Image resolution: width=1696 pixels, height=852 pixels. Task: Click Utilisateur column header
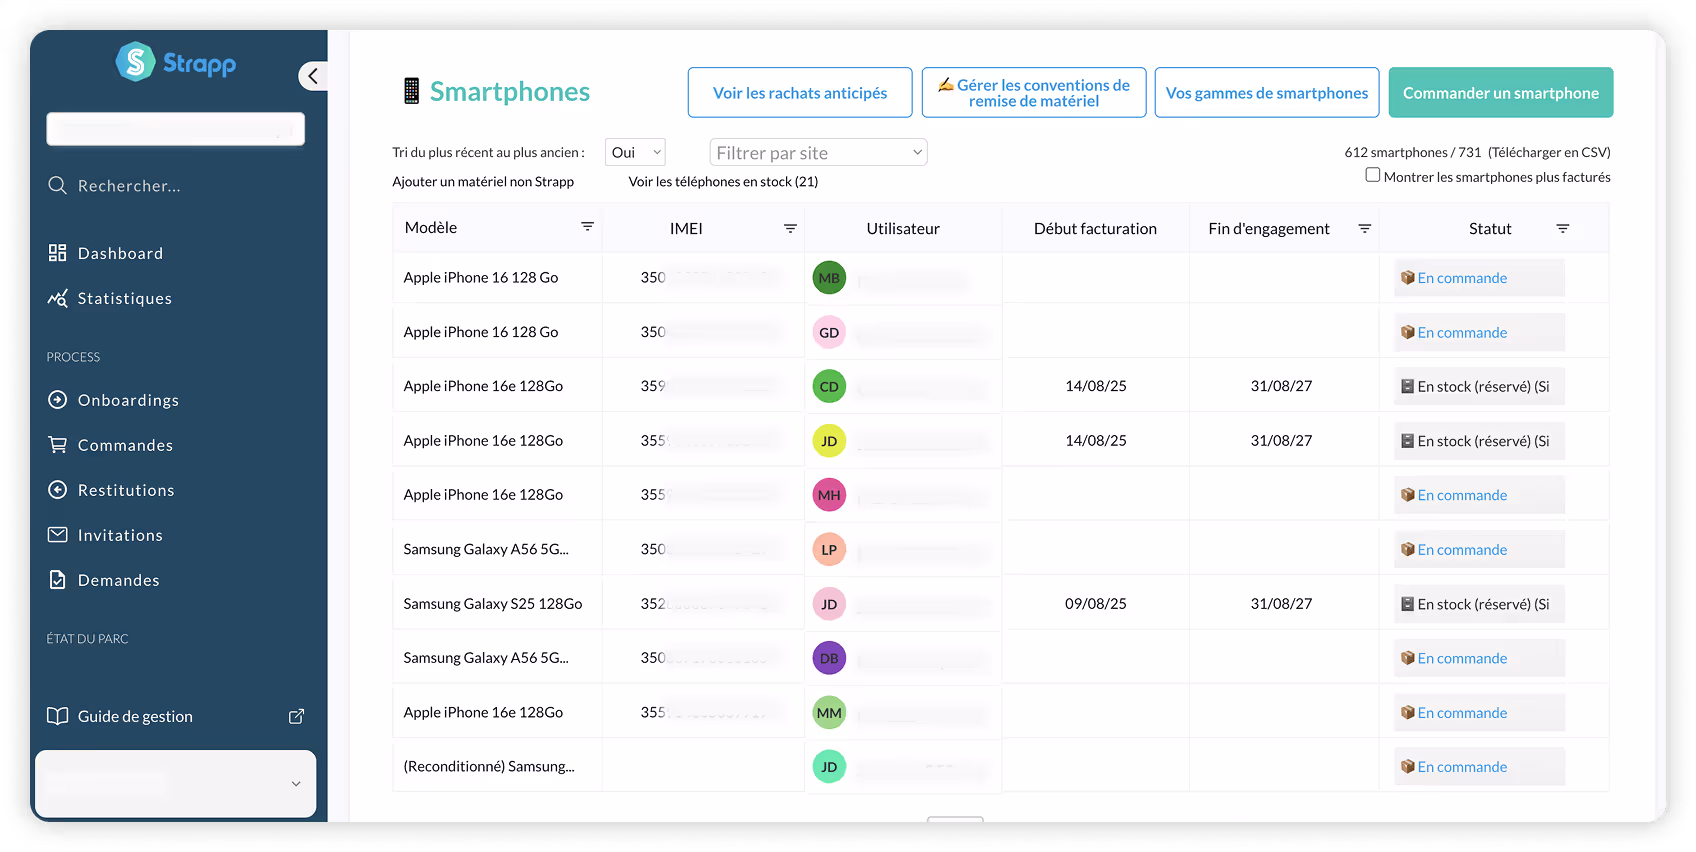(x=903, y=229)
